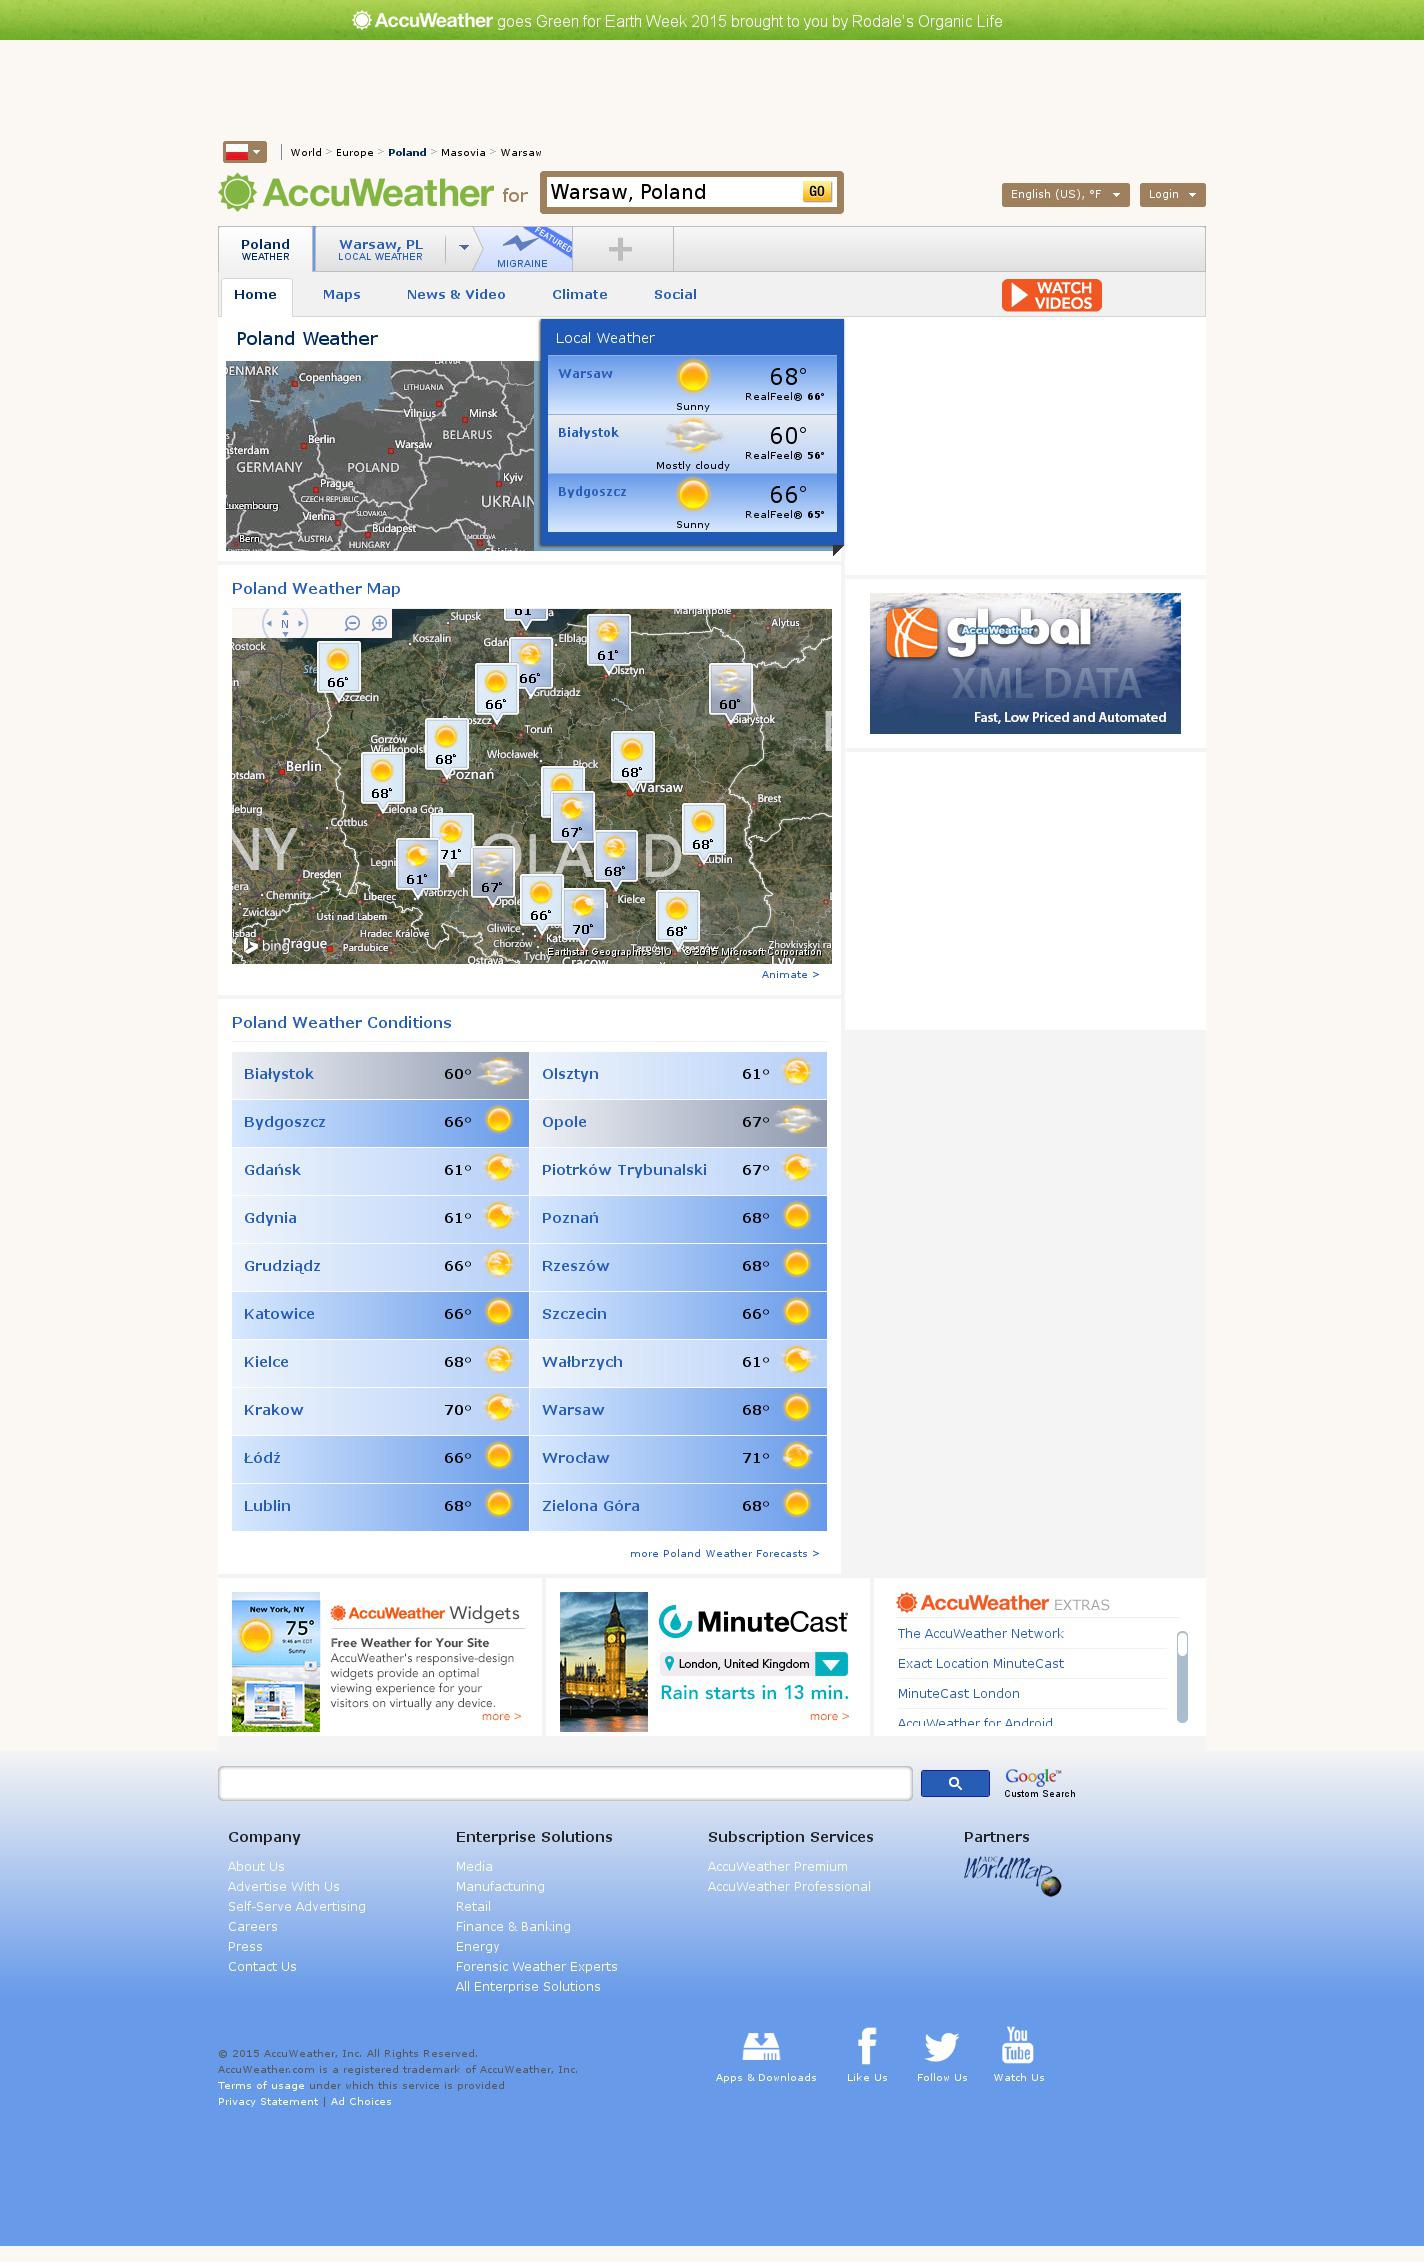Zoom out on the Poland weather map
Viewport: 1424px width, 2262px height.
pos(352,623)
